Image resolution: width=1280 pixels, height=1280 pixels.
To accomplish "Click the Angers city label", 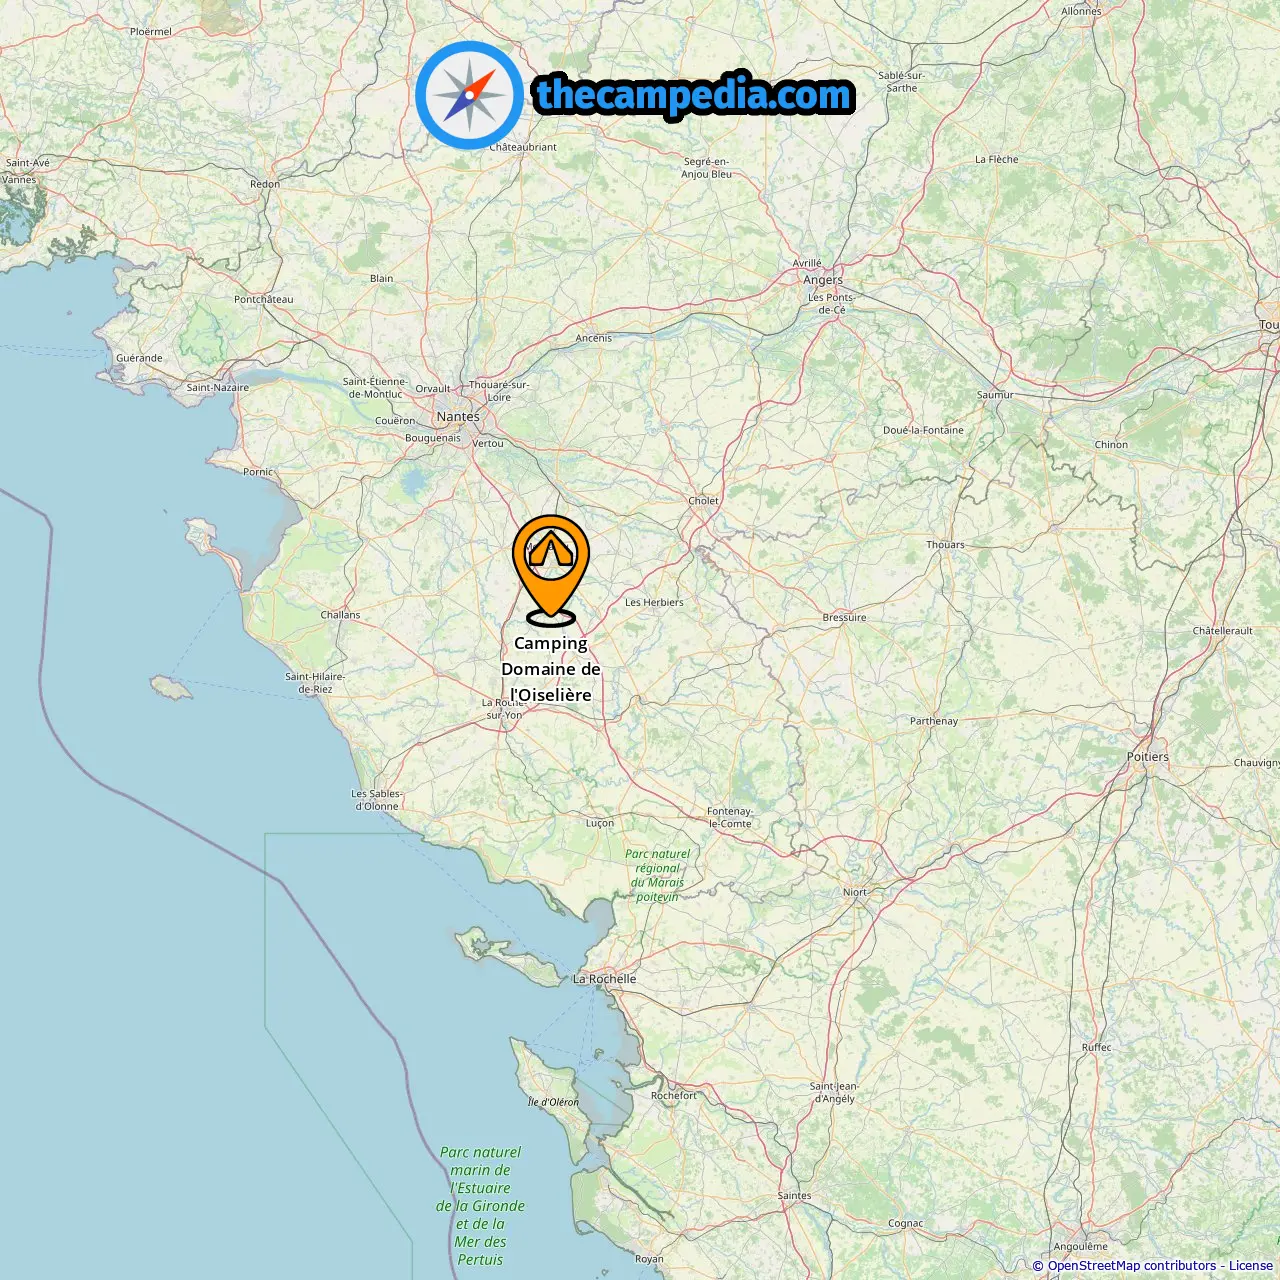I will [x=823, y=280].
